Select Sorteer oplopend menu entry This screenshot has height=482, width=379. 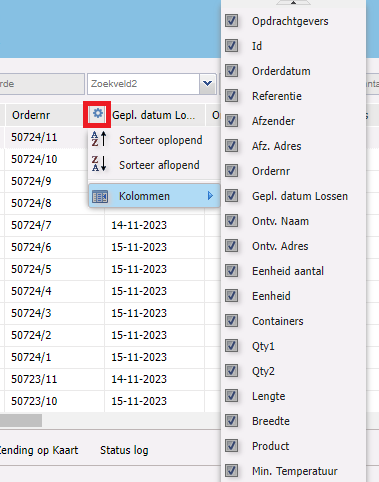(154, 140)
